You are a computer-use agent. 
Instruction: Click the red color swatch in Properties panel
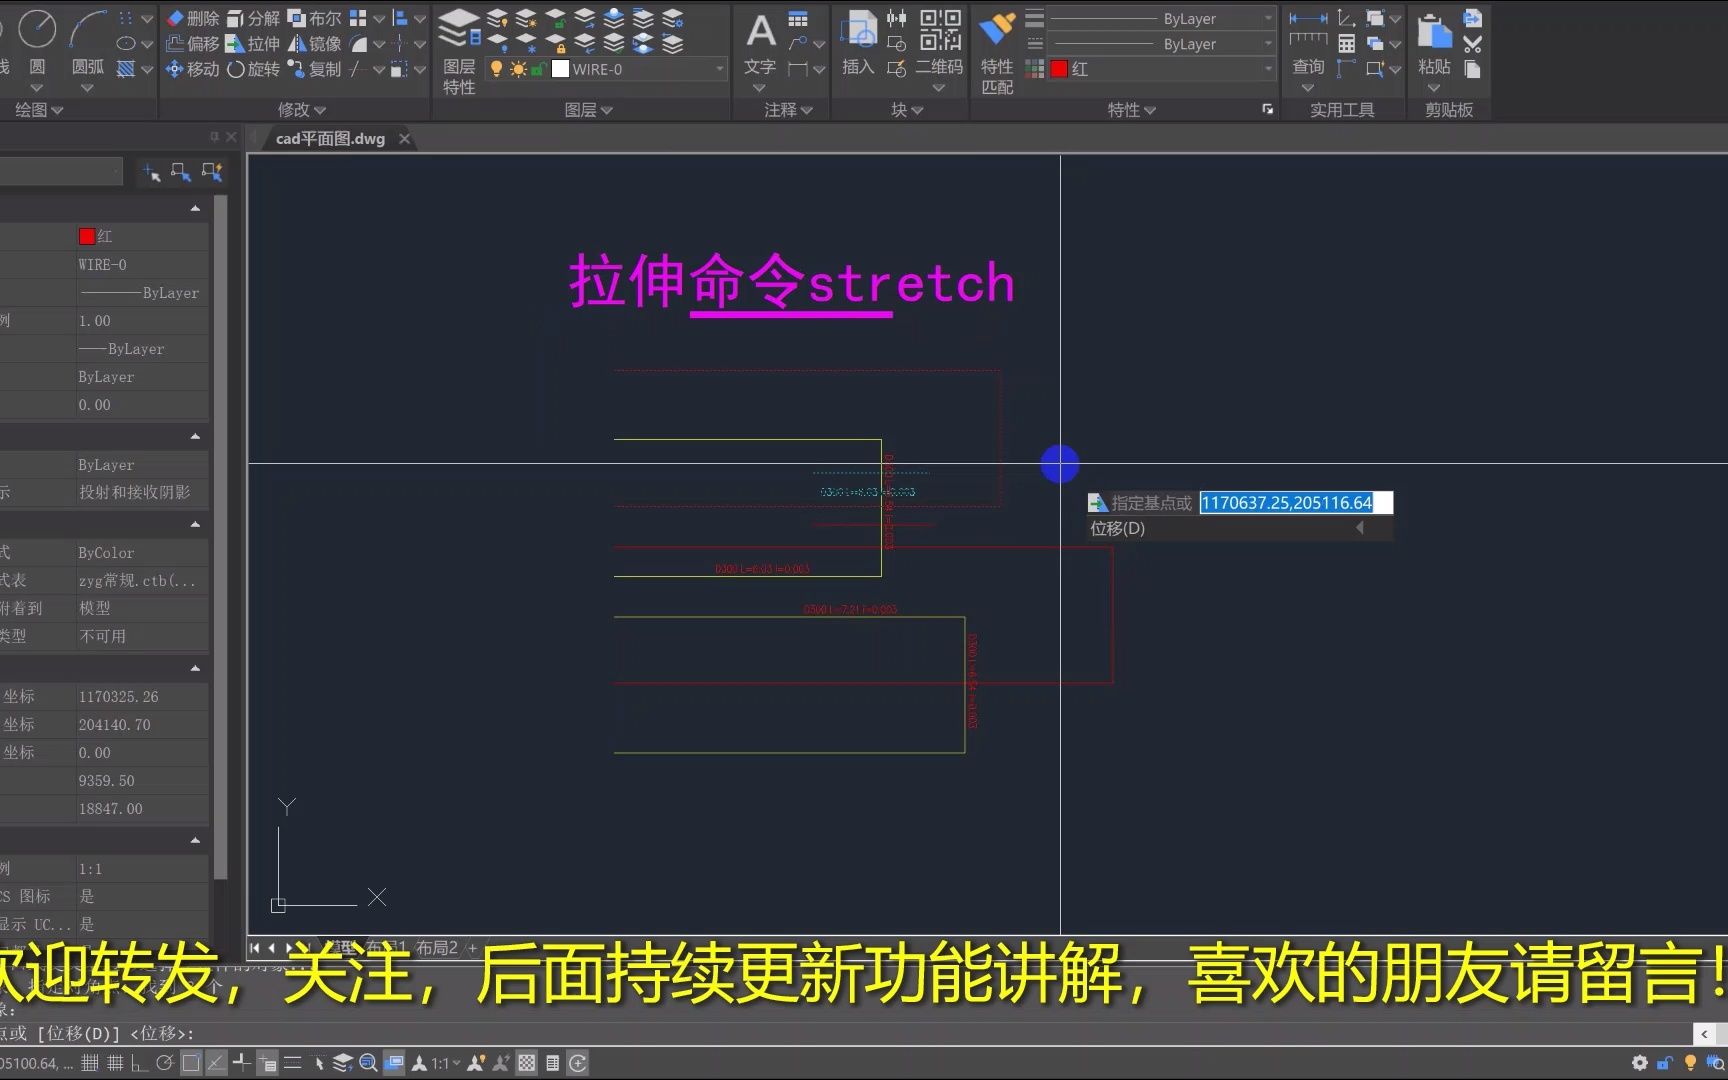1060,68
